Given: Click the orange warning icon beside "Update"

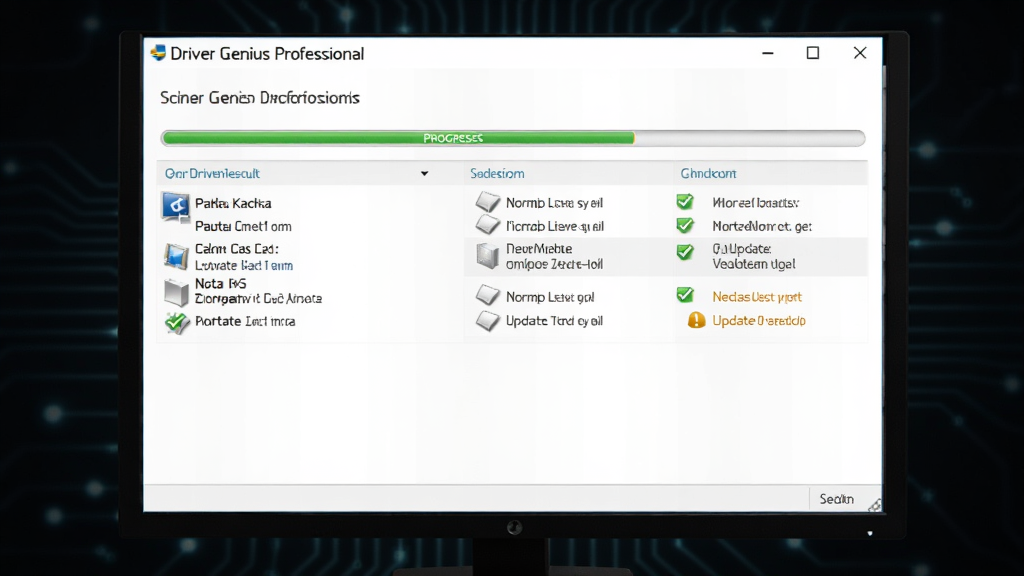Looking at the screenshot, I should coord(697,320).
